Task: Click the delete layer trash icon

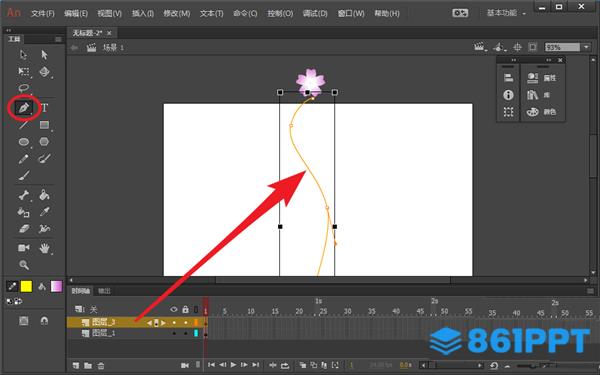Action: (101, 365)
